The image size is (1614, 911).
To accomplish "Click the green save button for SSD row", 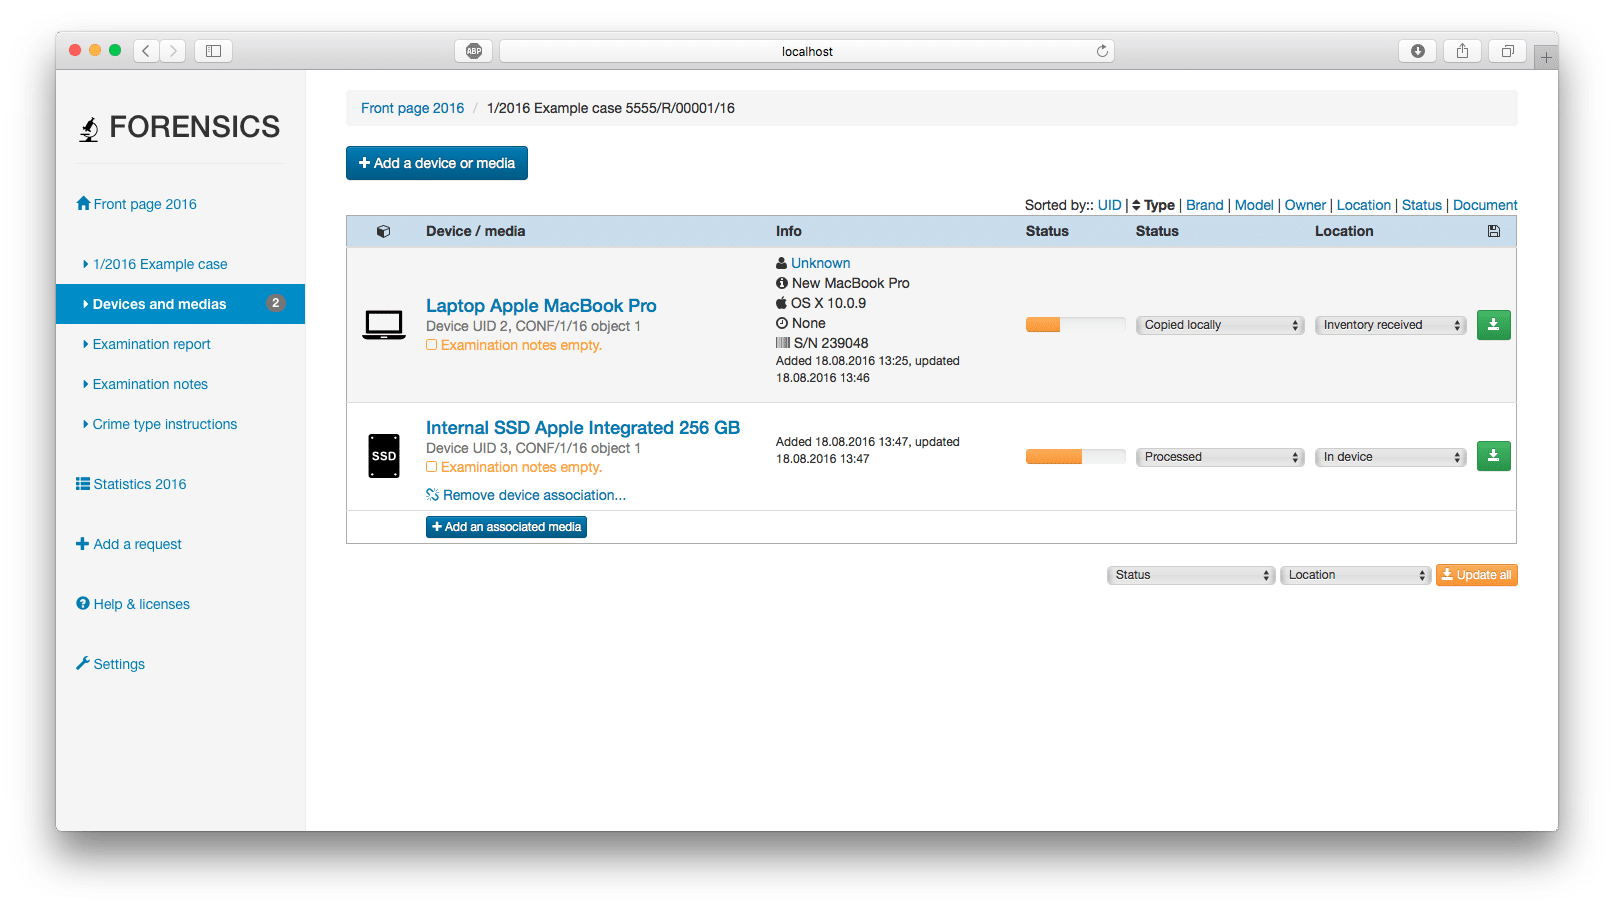I will (x=1493, y=456).
